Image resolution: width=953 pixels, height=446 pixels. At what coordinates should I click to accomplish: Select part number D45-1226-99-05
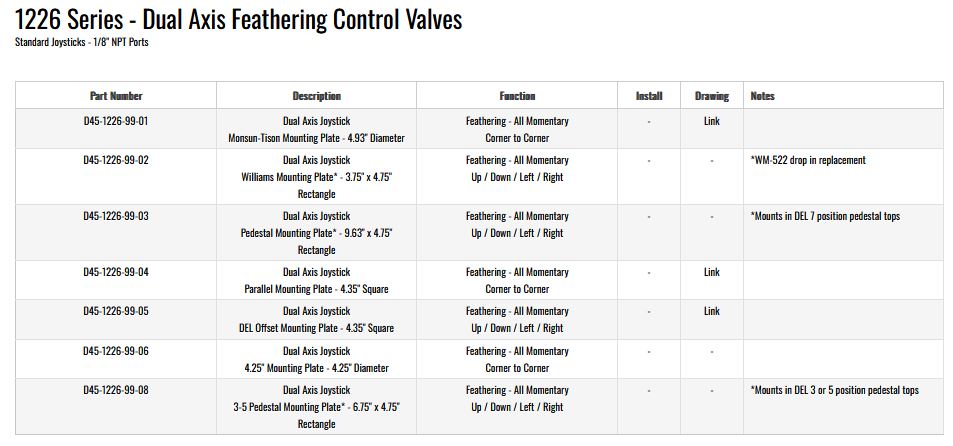[116, 311]
